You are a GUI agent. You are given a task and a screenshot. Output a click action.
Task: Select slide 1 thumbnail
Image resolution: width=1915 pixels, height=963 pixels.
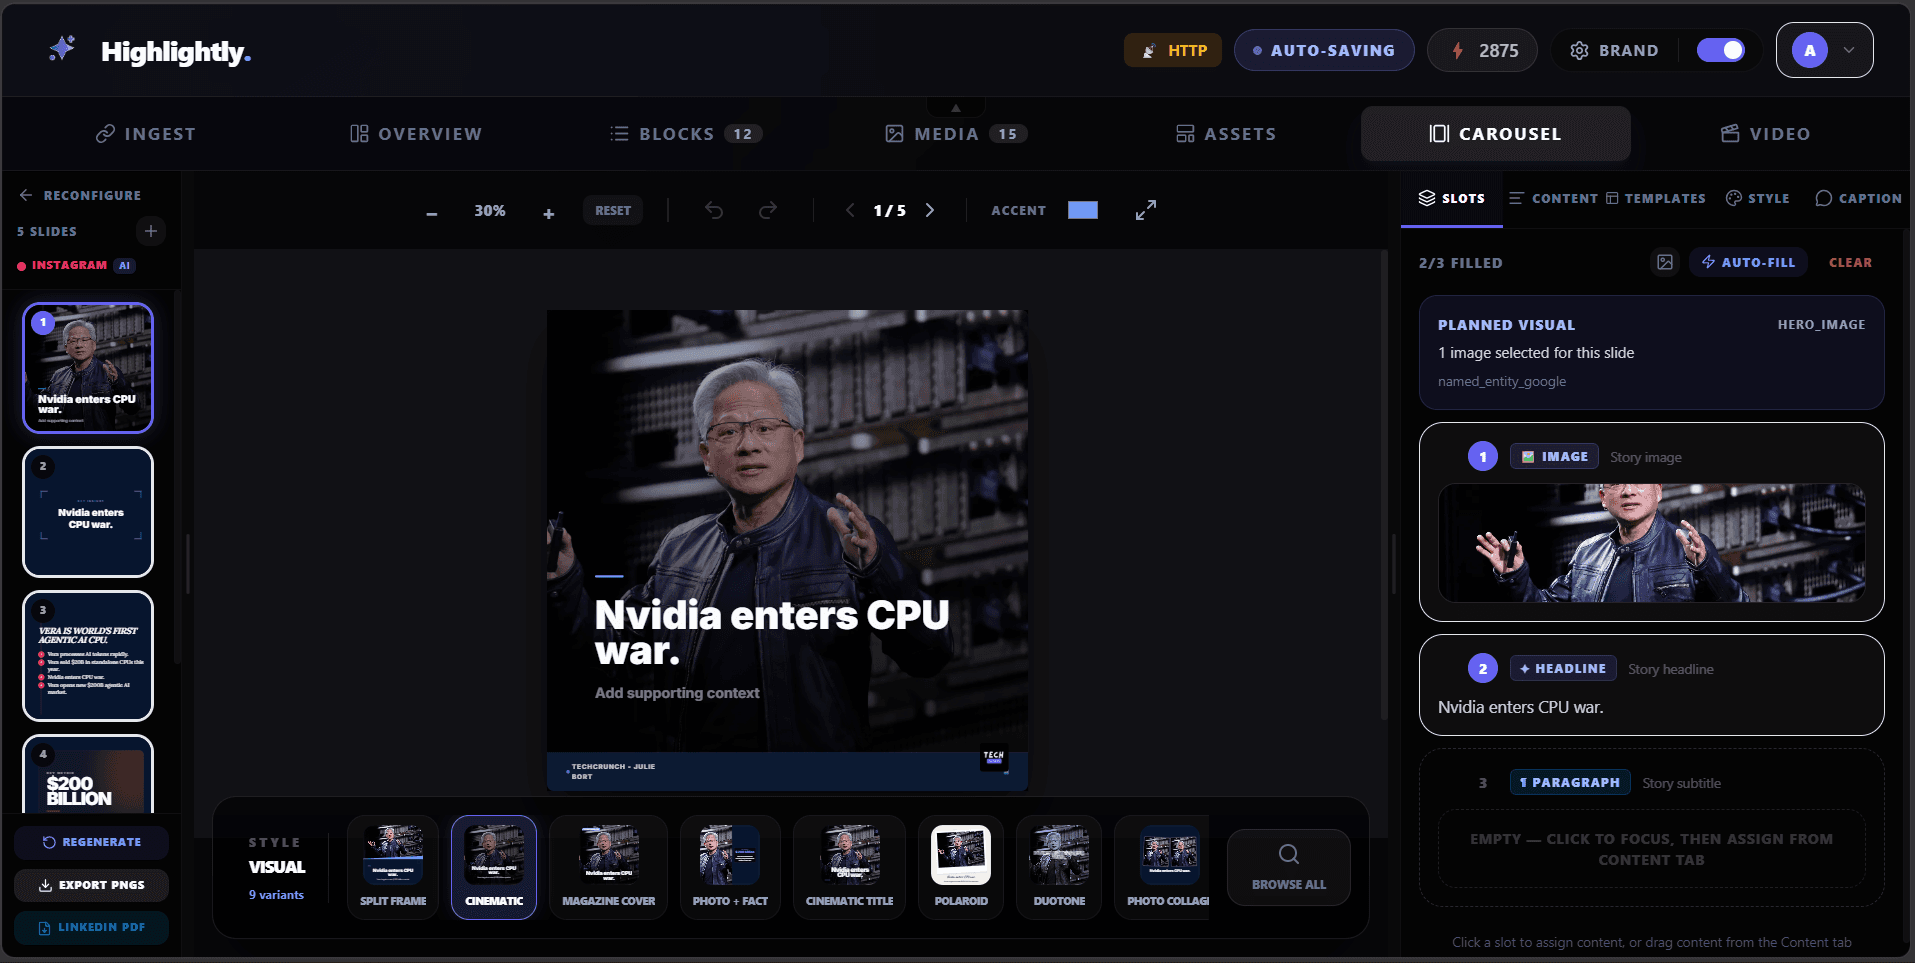point(88,368)
